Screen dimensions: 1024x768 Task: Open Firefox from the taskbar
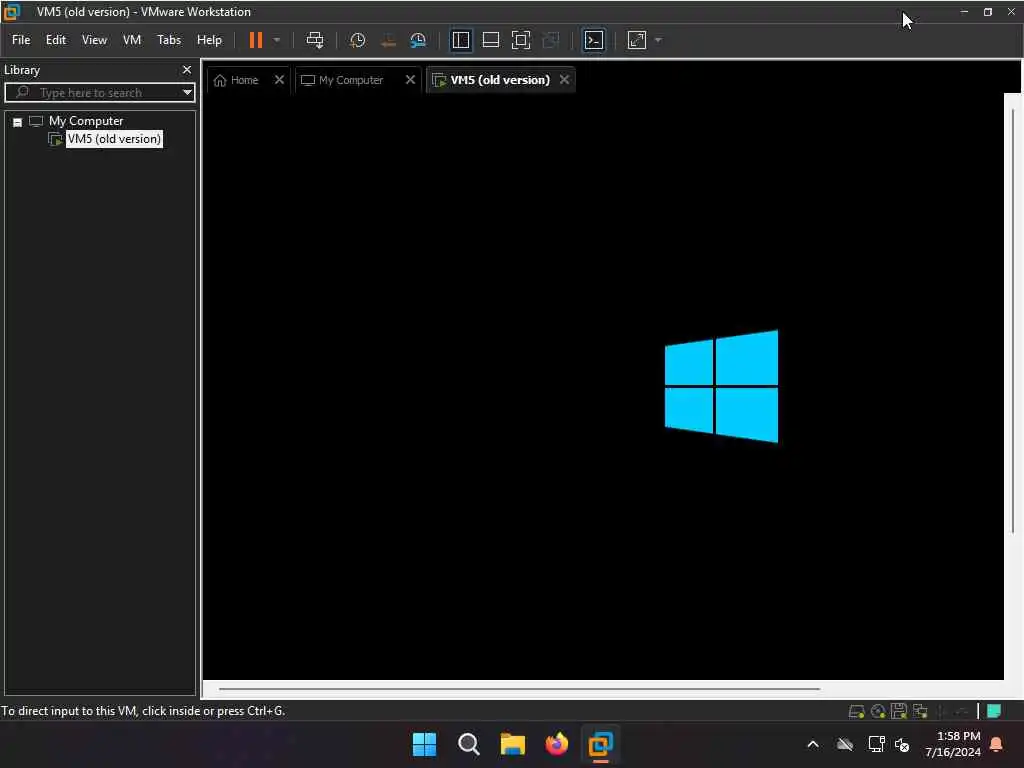coord(556,744)
